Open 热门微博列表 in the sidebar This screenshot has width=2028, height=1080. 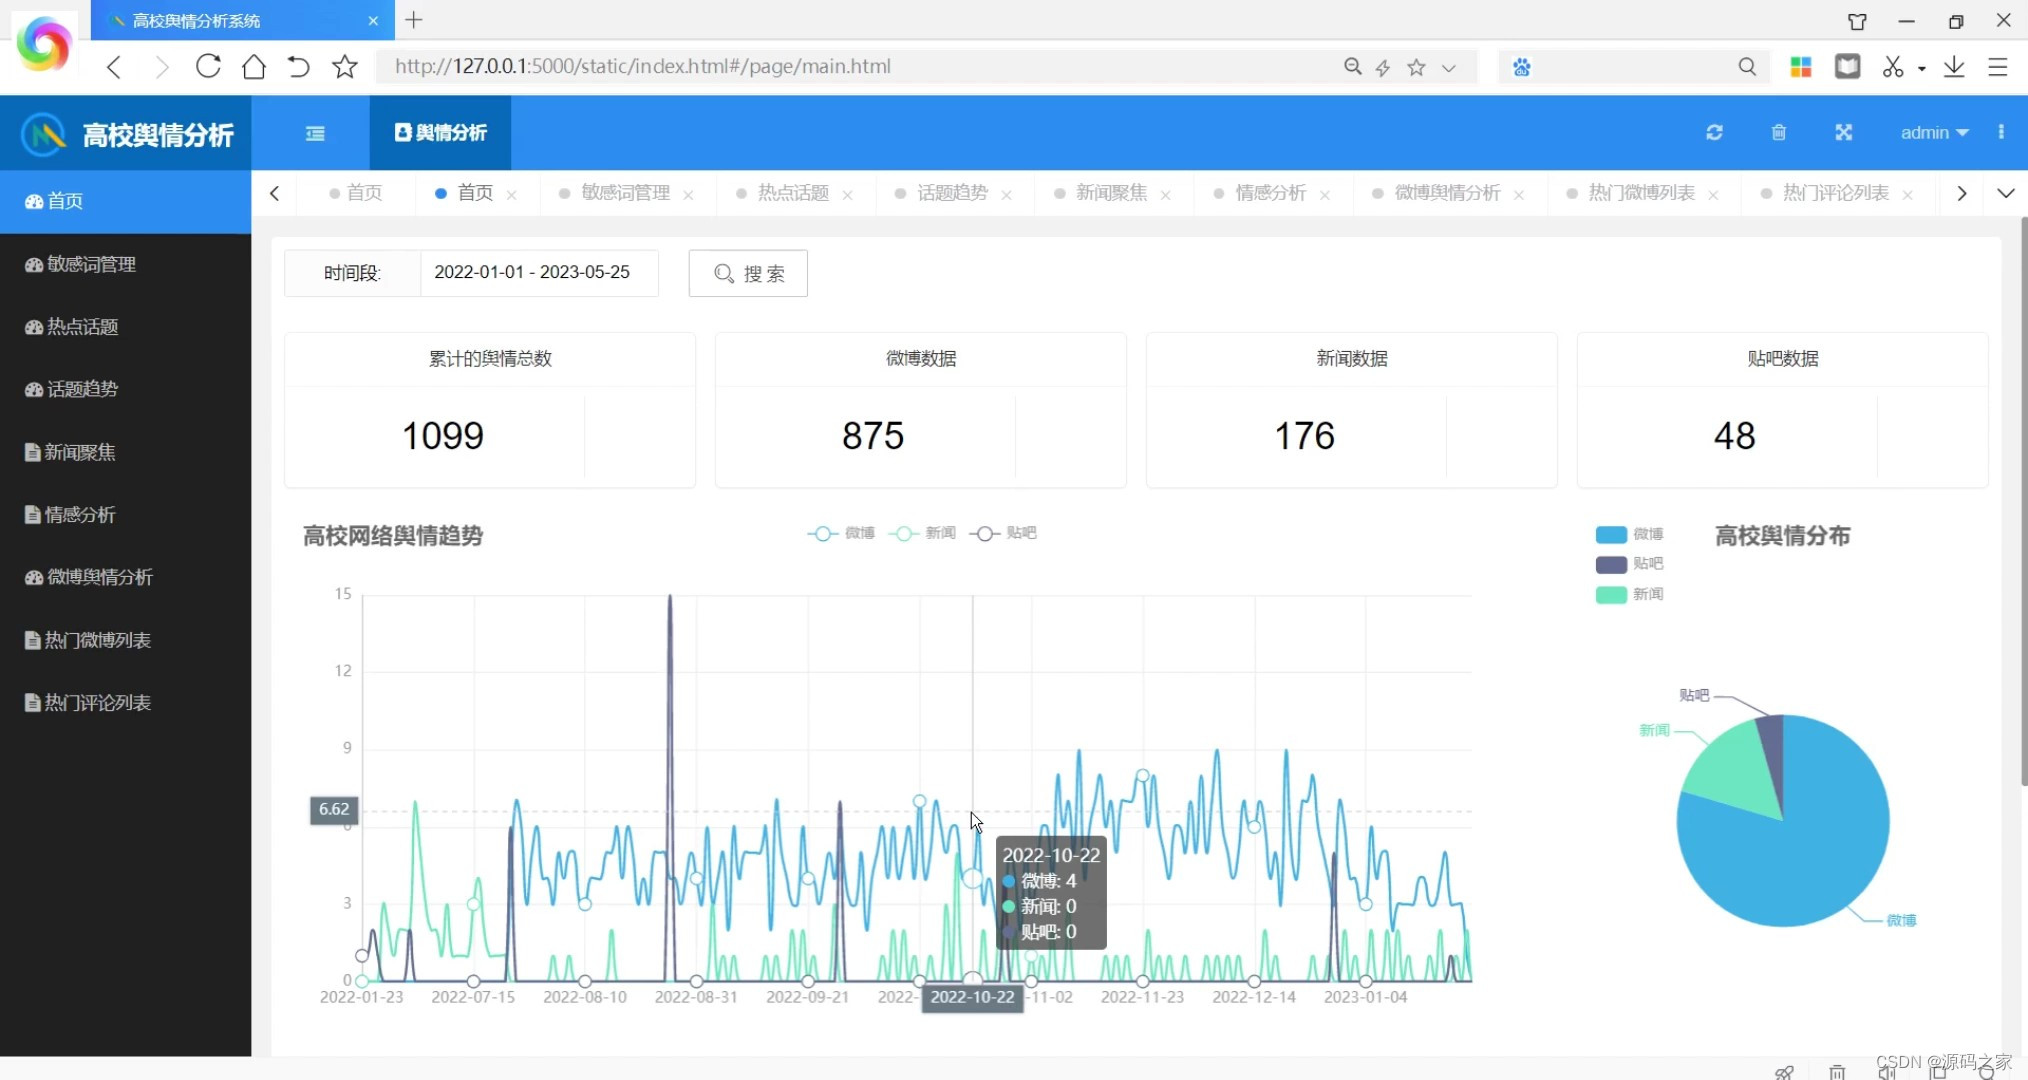(97, 640)
